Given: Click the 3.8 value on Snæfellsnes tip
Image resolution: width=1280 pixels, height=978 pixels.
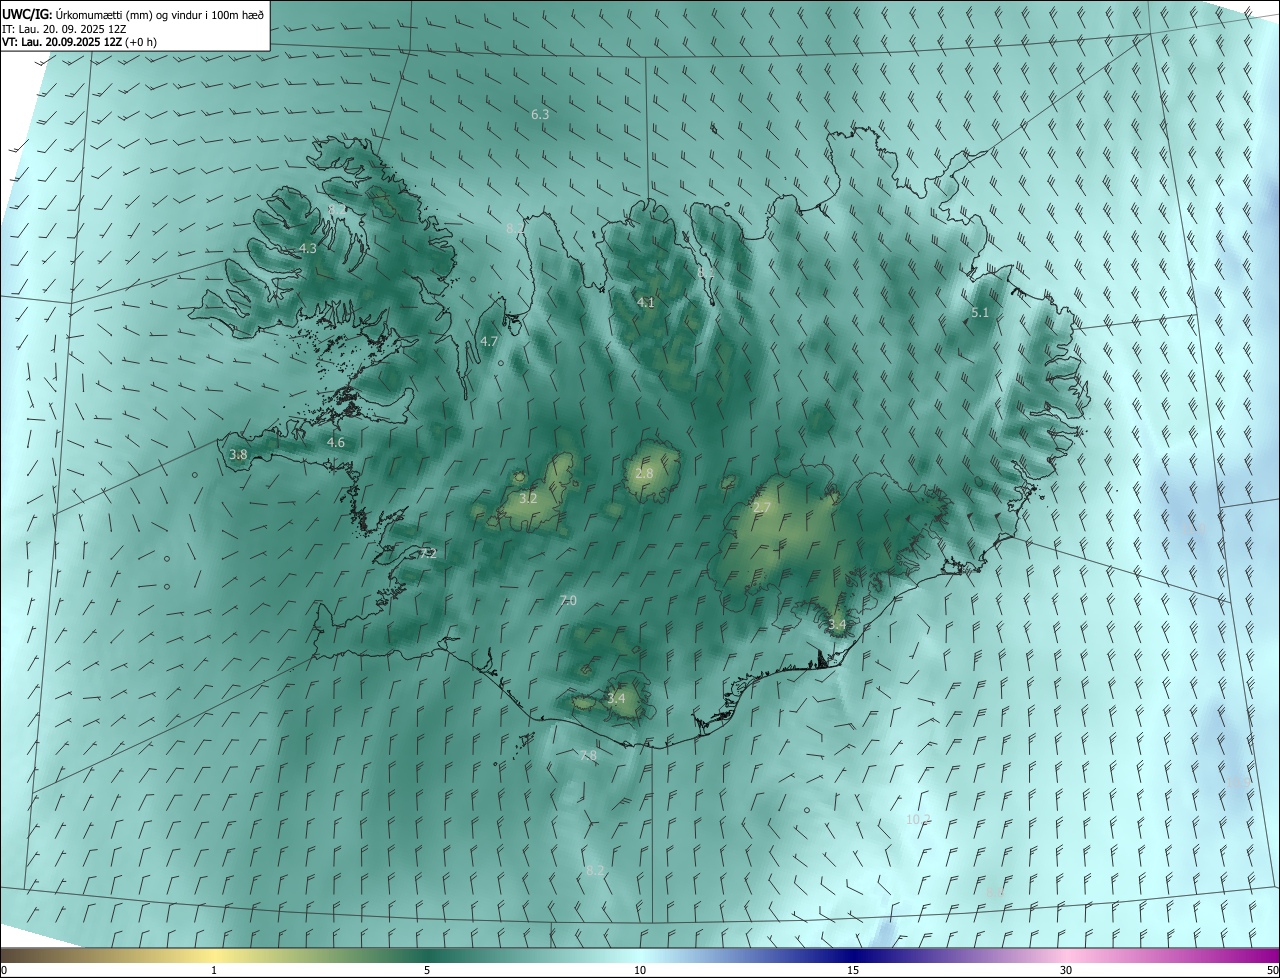Looking at the screenshot, I should [238, 455].
